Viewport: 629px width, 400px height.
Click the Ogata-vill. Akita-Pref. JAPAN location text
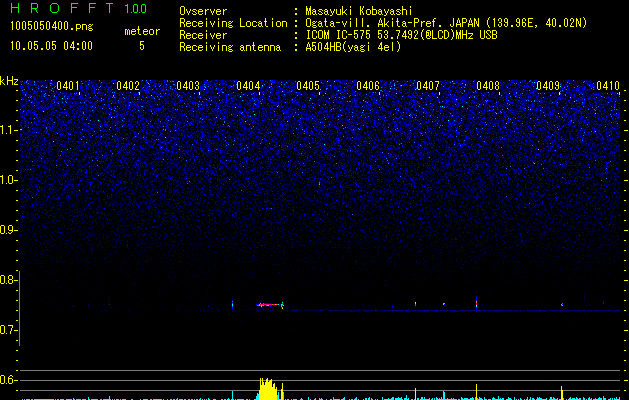click(446, 23)
